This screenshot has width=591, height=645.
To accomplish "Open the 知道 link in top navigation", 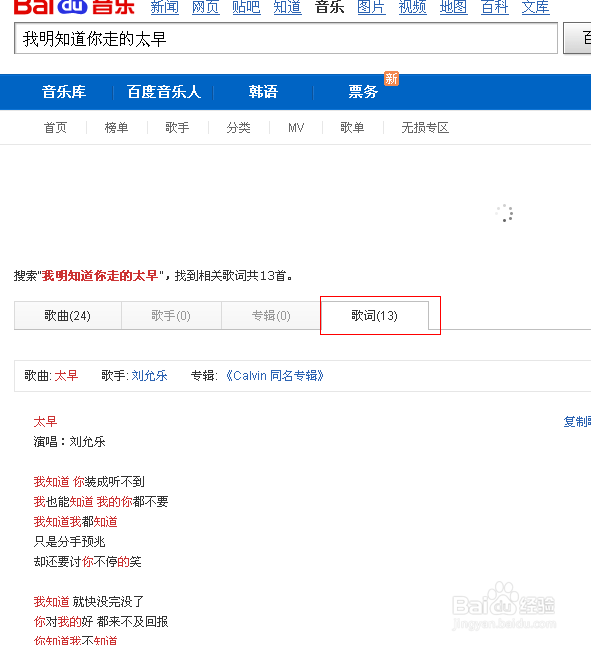I will [x=287, y=7].
